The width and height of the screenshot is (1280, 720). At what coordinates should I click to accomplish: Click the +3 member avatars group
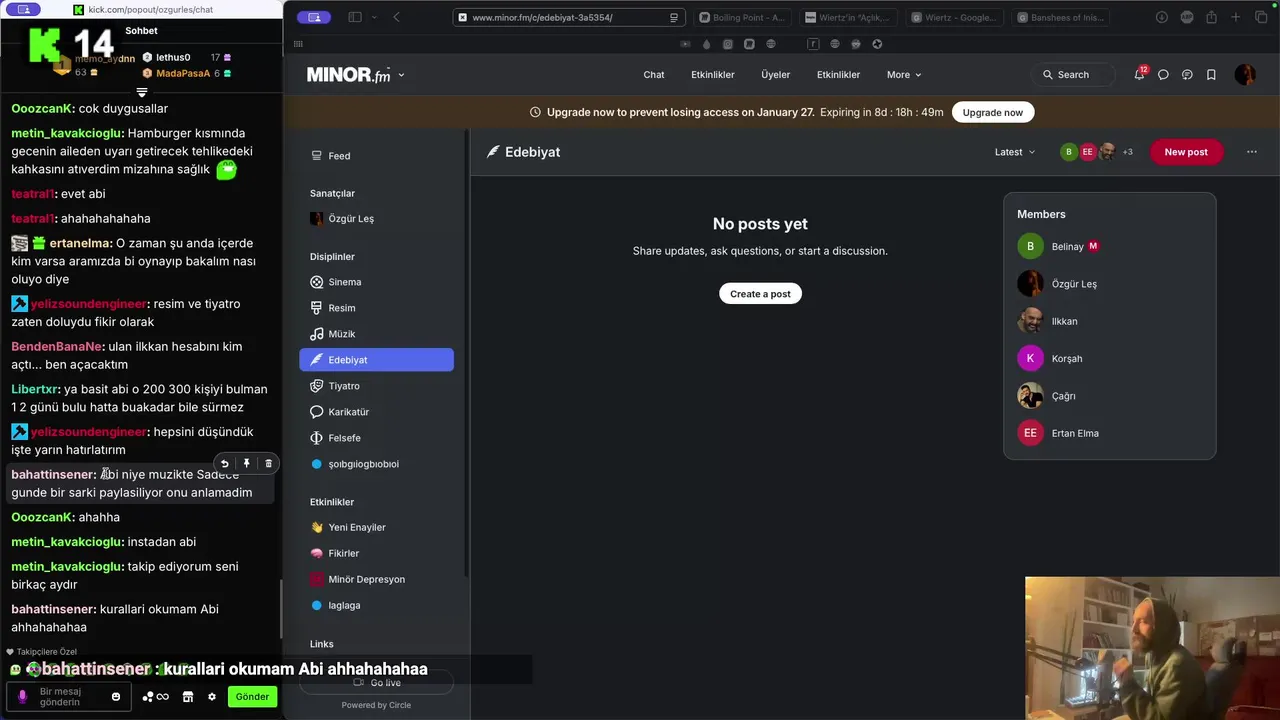point(1097,152)
